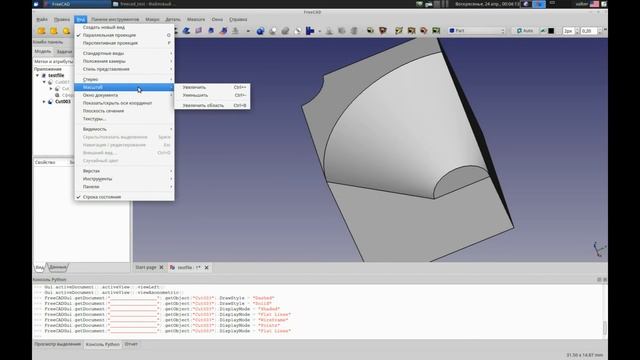This screenshot has height=360, width=640.
Task: Click the US flag keyboard layout indicator
Action: click(x=594, y=4)
